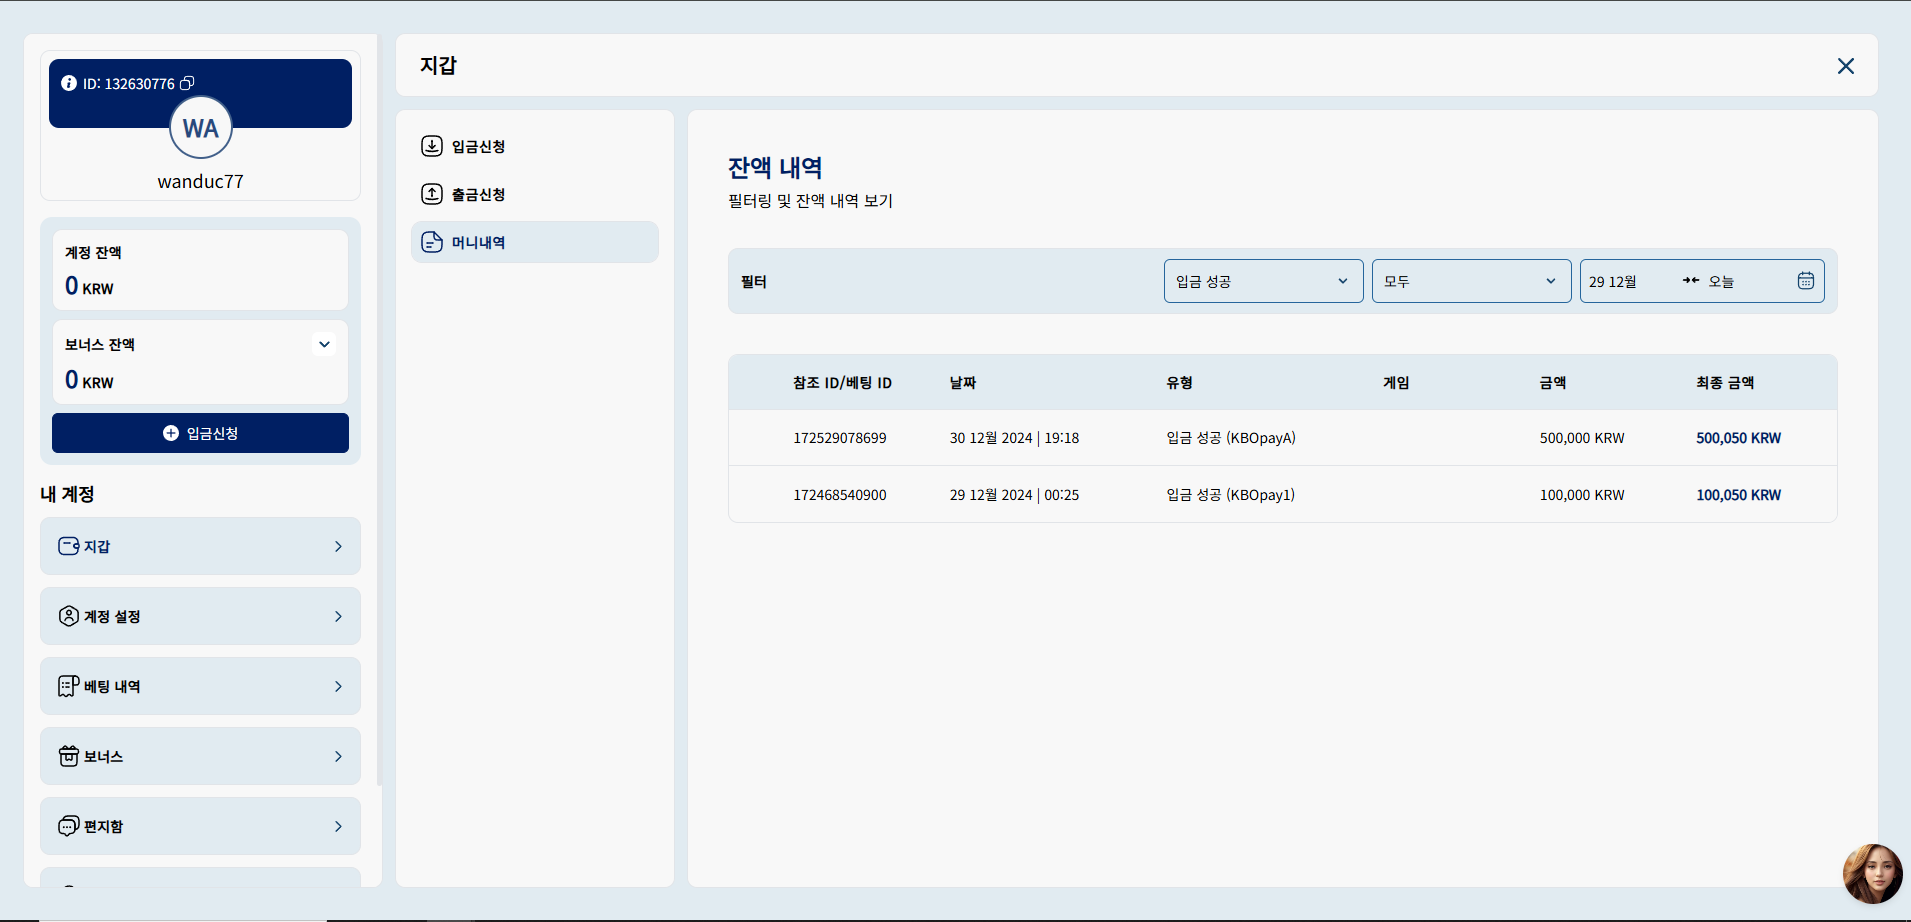Expand 편지함 row chevron arrow
Viewport: 1911px width, 922px height.
click(338, 826)
